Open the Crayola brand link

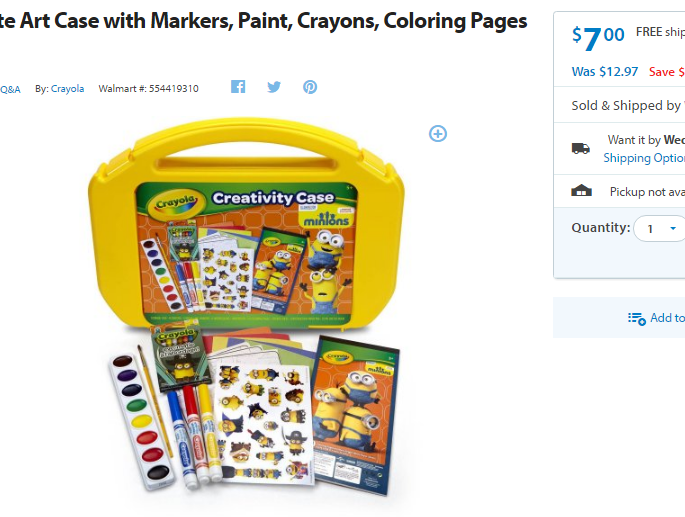(67, 89)
